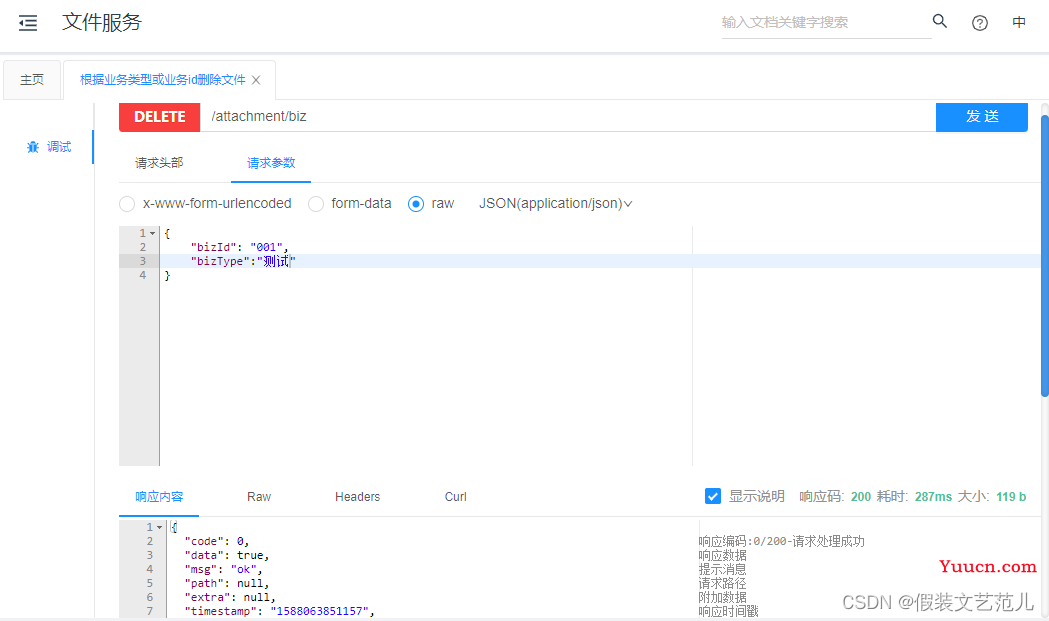Open the 响应内容 response tab
Viewport: 1049px width, 621px height.
(159, 497)
